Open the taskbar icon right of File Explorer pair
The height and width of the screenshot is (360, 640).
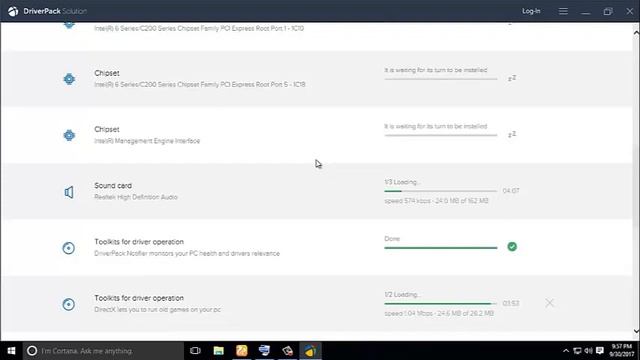click(x=264, y=351)
